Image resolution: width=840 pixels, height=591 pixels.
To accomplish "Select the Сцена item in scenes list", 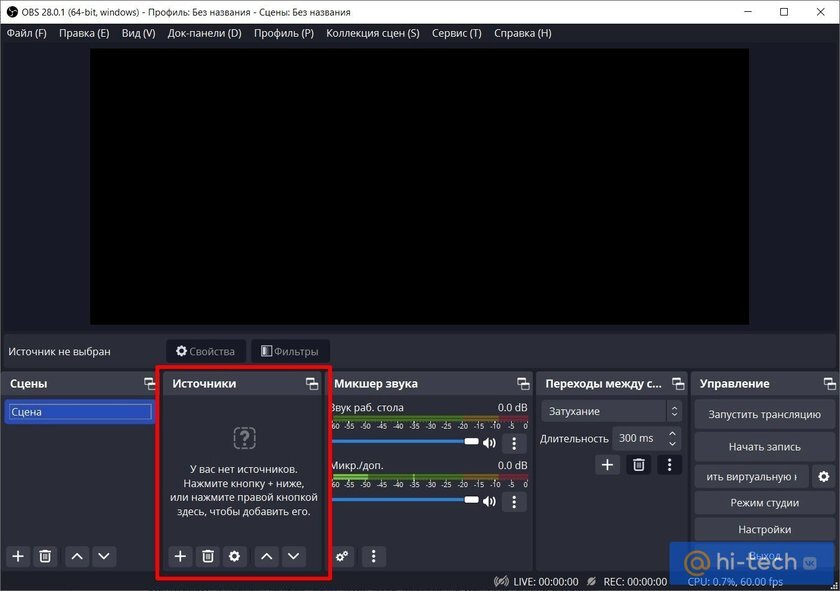I will tap(79, 412).
